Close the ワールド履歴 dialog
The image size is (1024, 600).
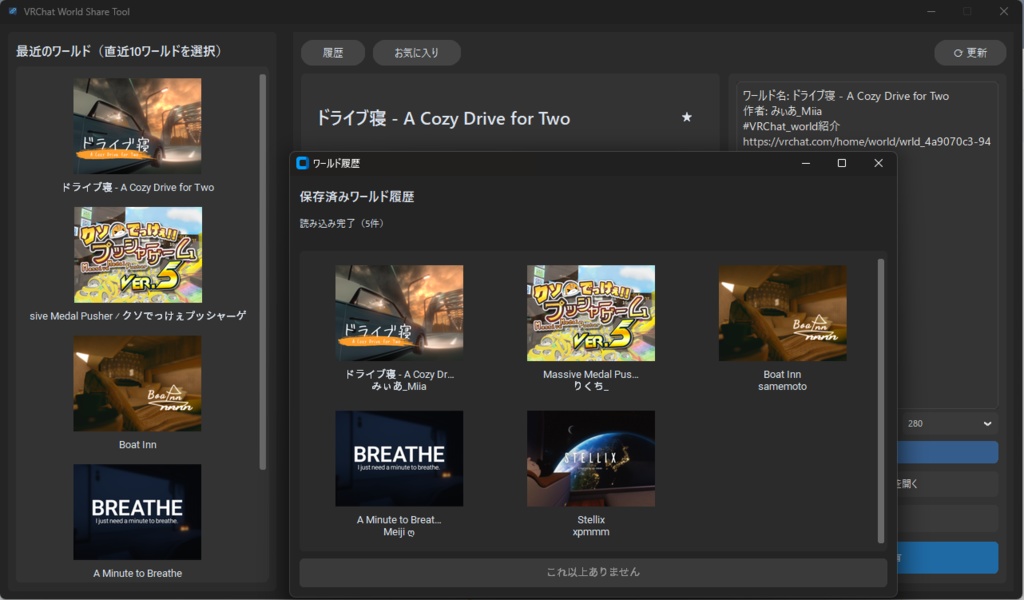coord(878,163)
